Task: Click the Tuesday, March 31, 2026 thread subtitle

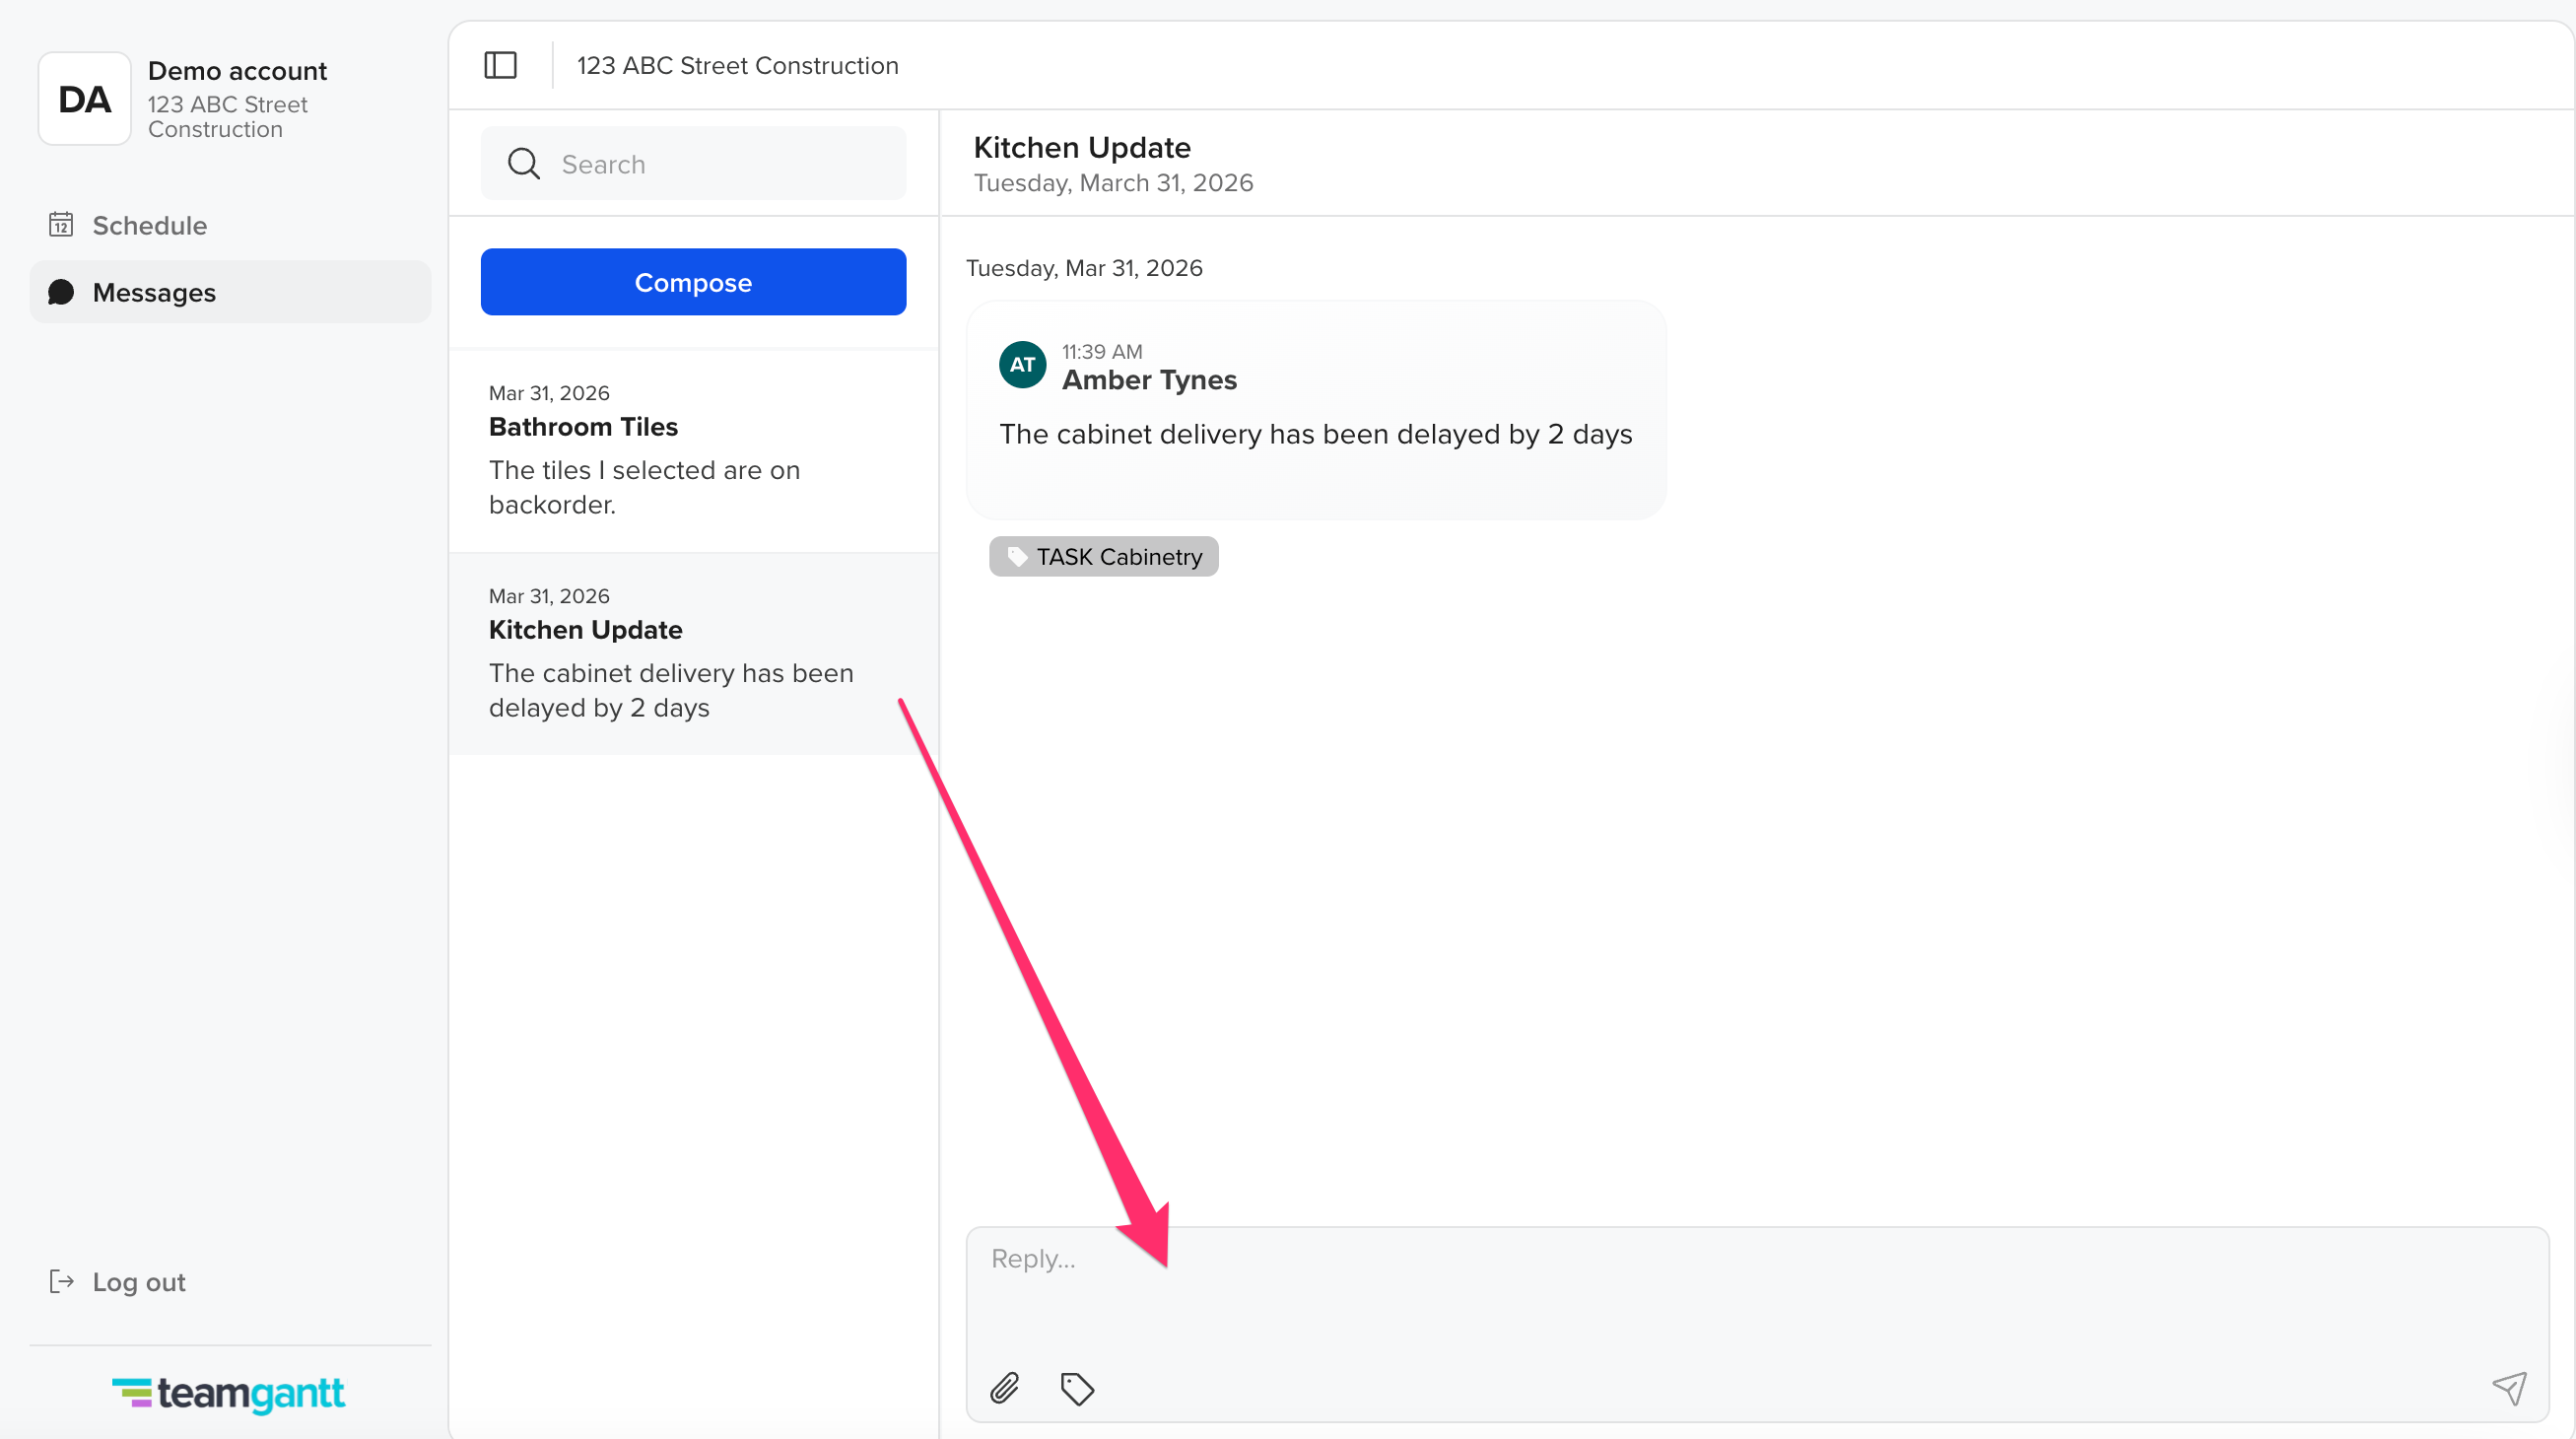Action: pyautogui.click(x=1113, y=183)
